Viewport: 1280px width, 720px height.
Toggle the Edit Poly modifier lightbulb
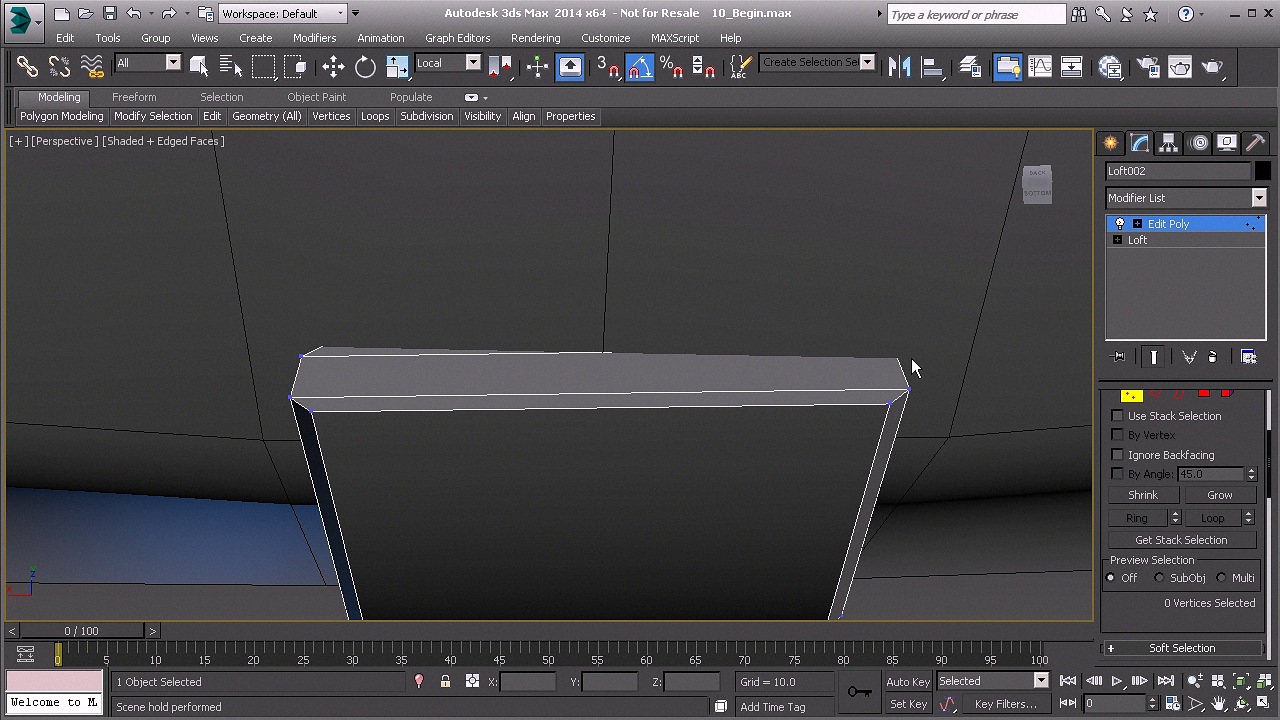pos(1119,224)
